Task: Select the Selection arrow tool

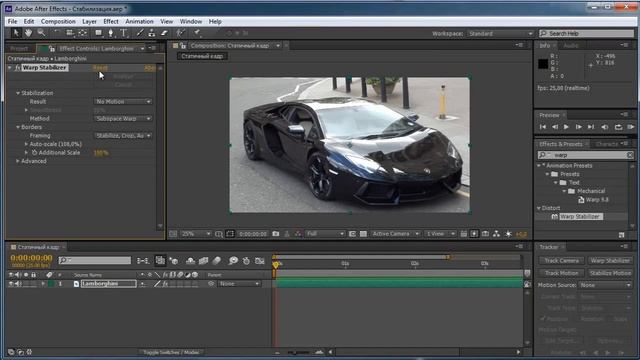Action: pos(16,33)
